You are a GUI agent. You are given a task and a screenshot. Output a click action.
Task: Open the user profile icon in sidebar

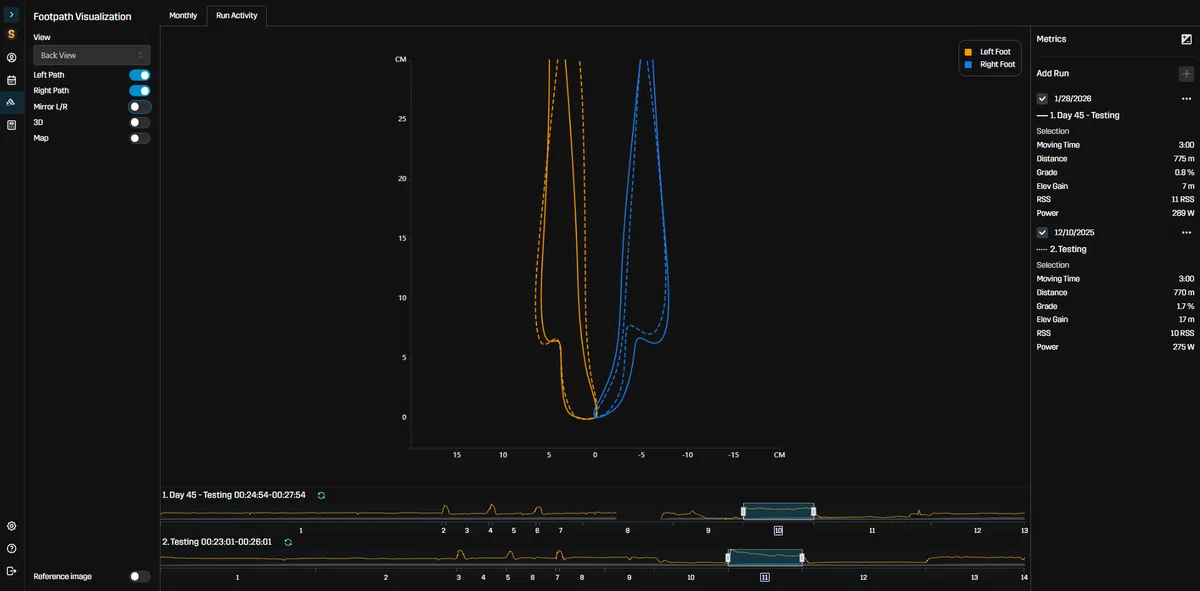[x=12, y=58]
